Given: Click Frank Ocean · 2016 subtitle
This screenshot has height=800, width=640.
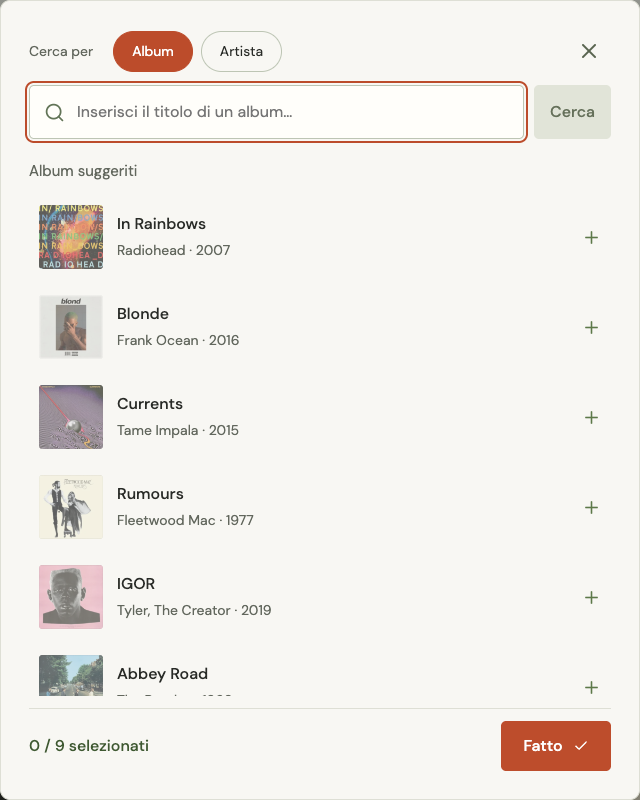Looking at the screenshot, I should click(178, 340).
